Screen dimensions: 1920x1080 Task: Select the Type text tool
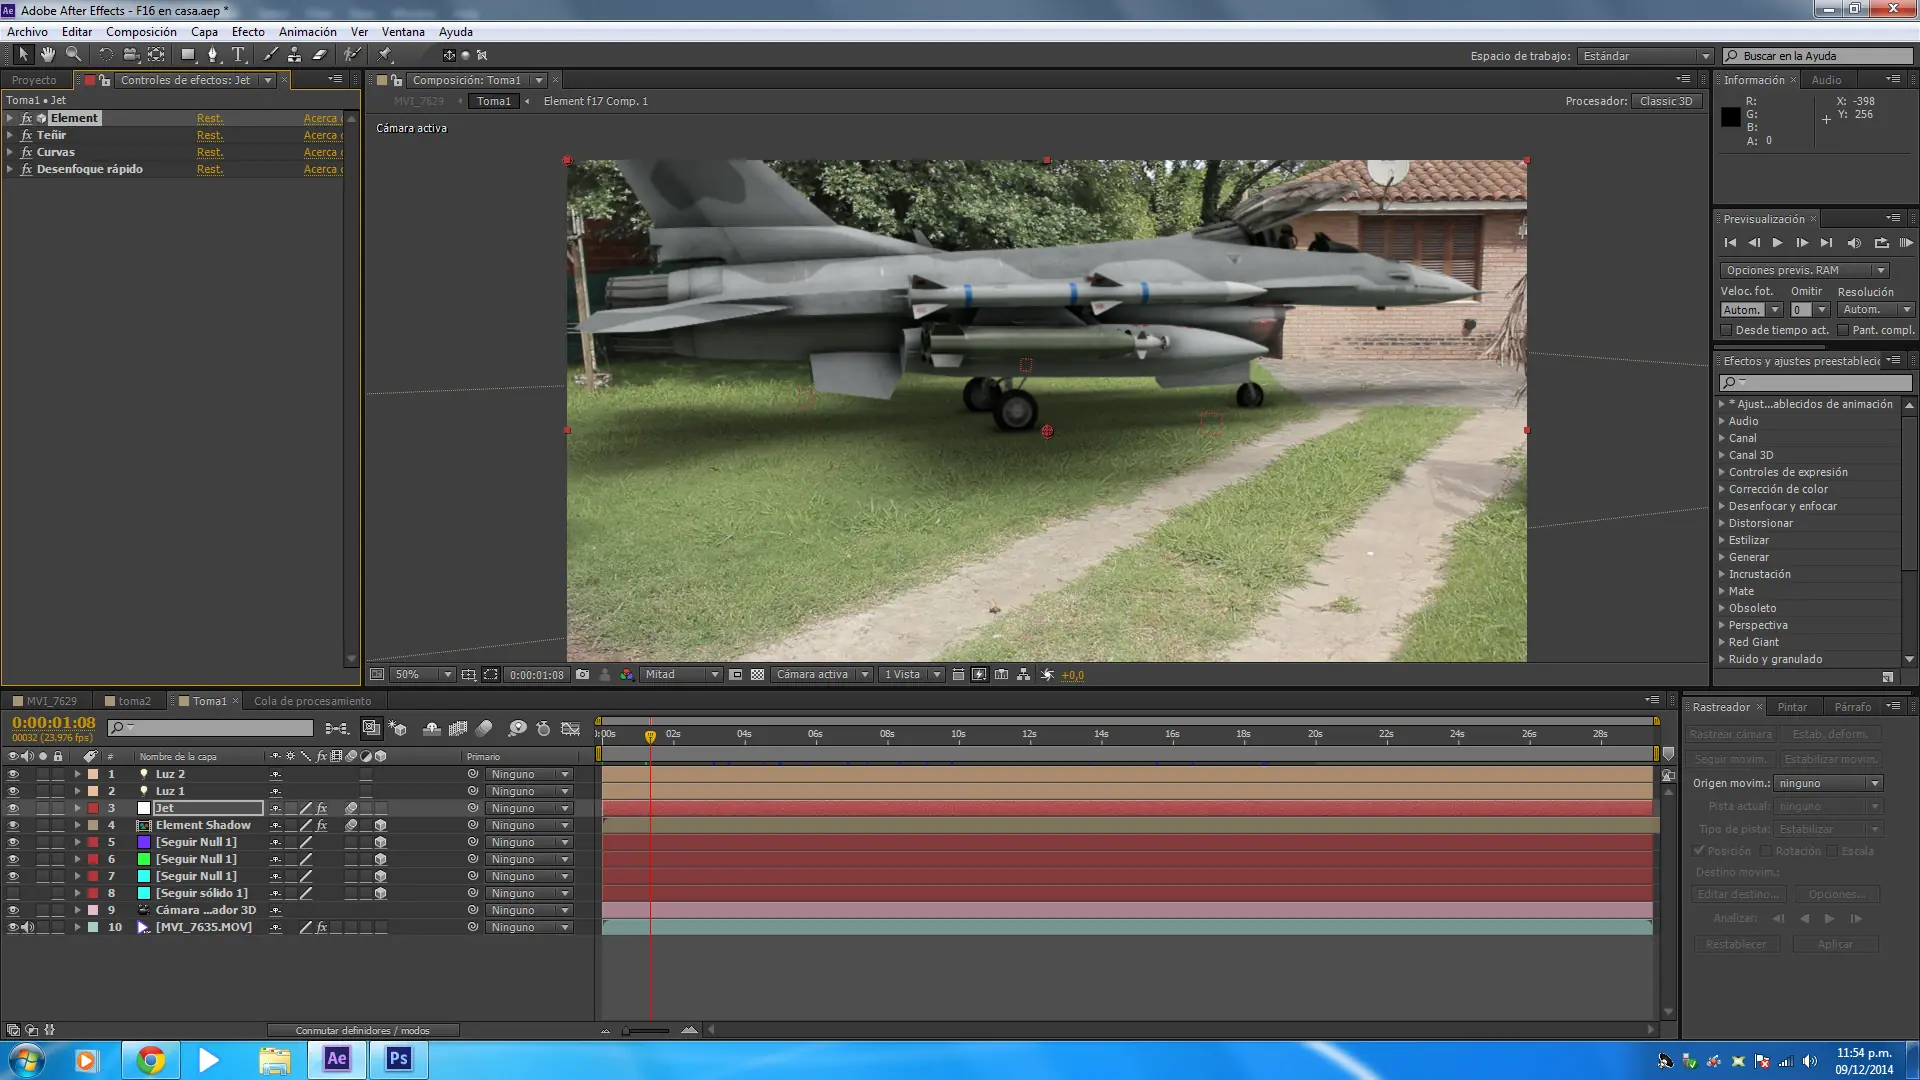[238, 55]
